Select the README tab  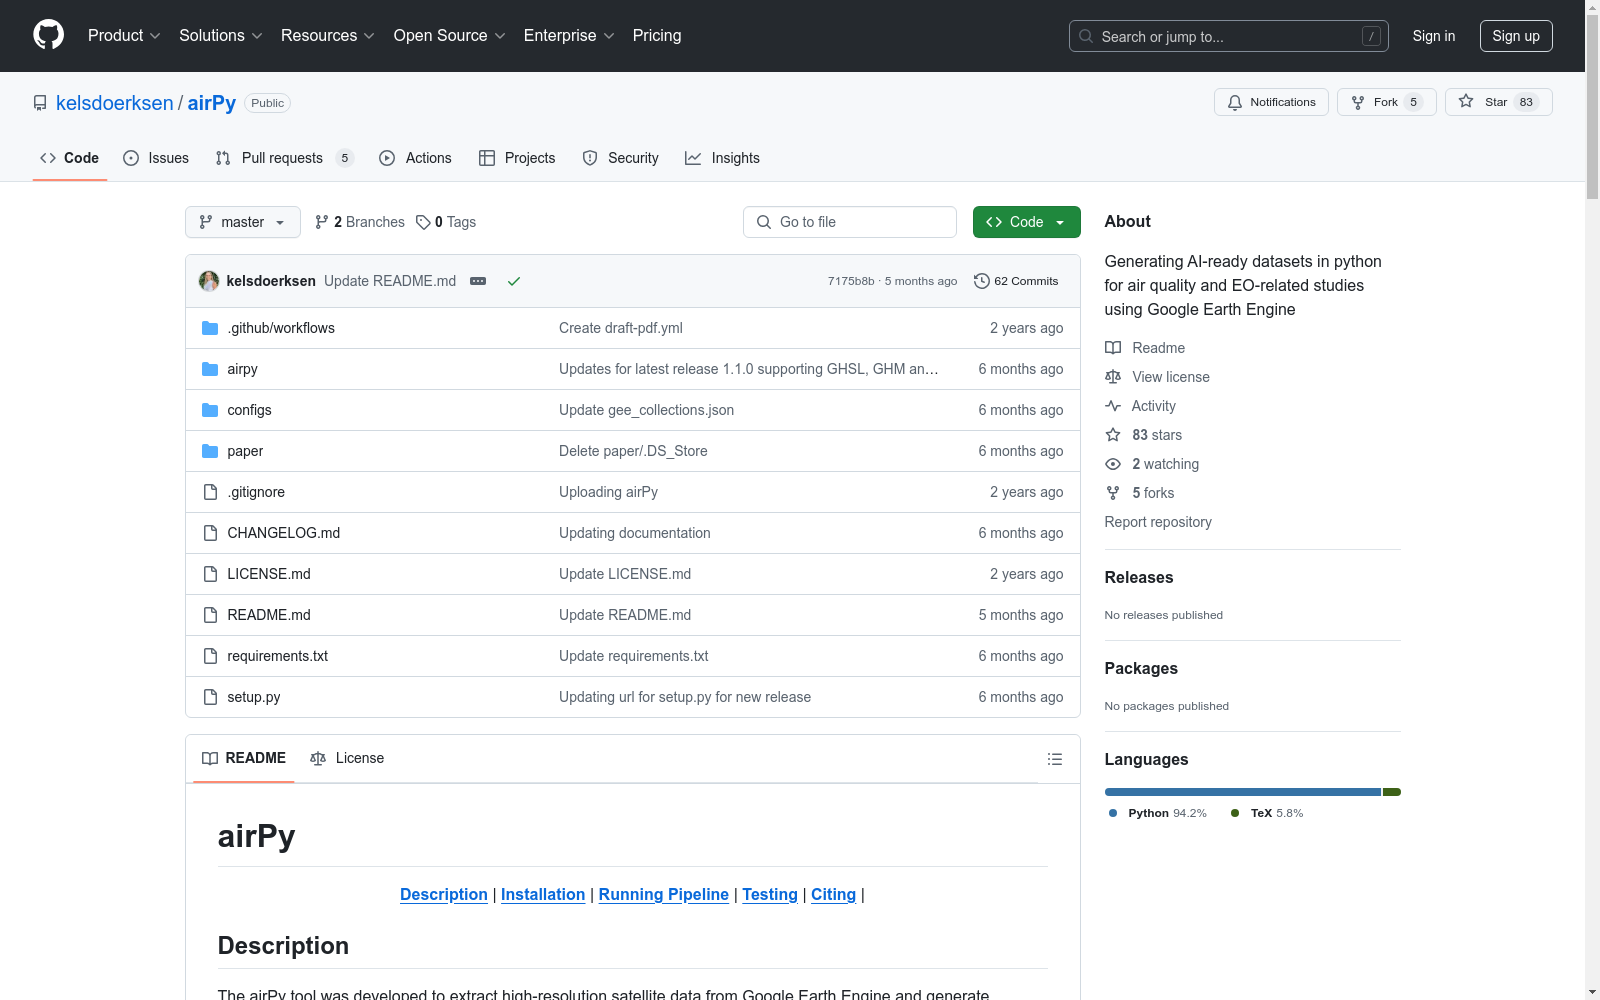(x=244, y=758)
